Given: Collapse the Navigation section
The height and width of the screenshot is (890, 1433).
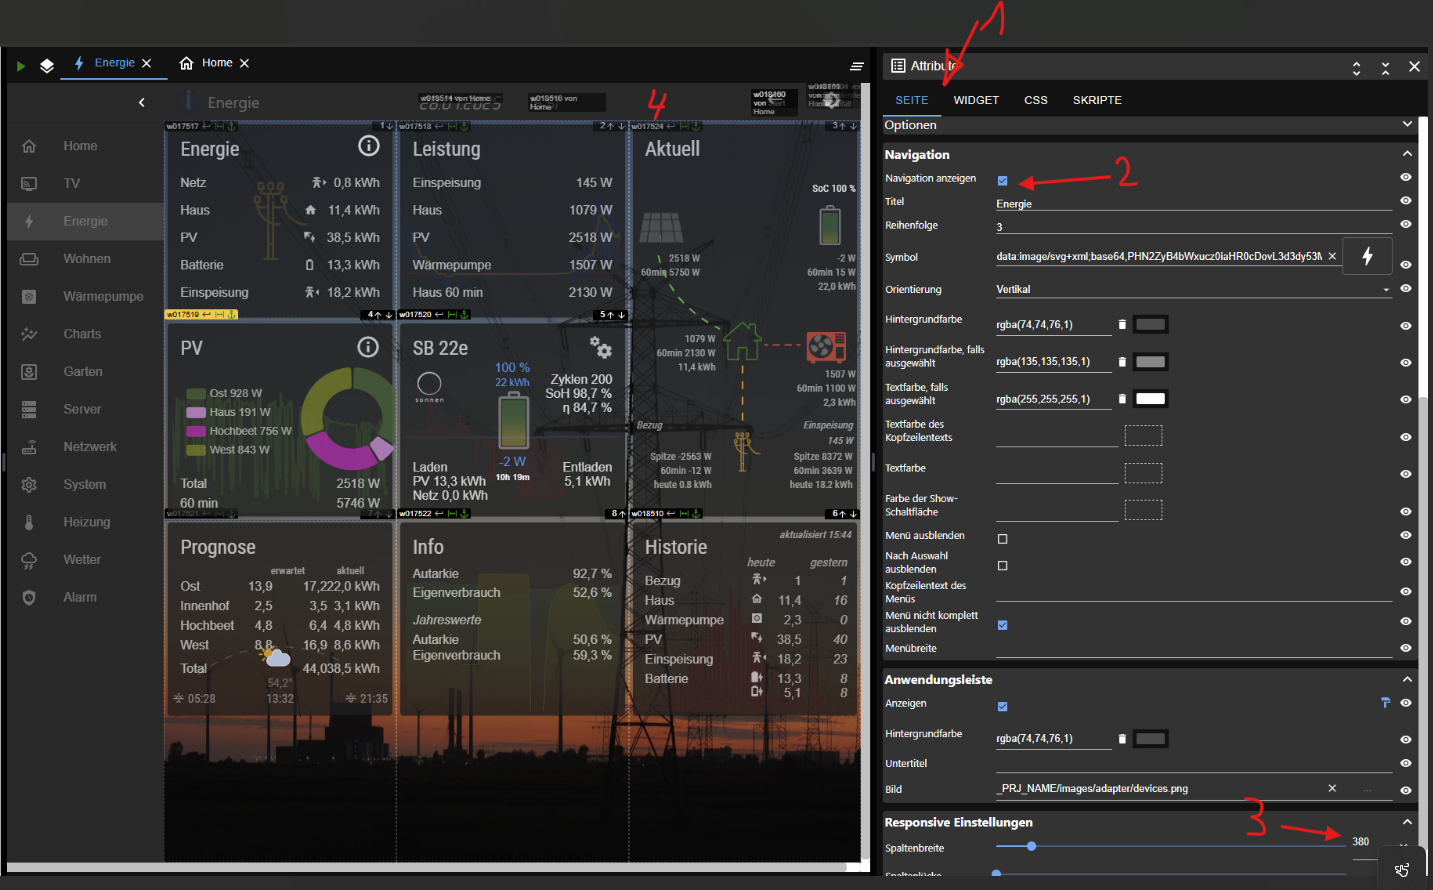Looking at the screenshot, I should pos(1407,154).
